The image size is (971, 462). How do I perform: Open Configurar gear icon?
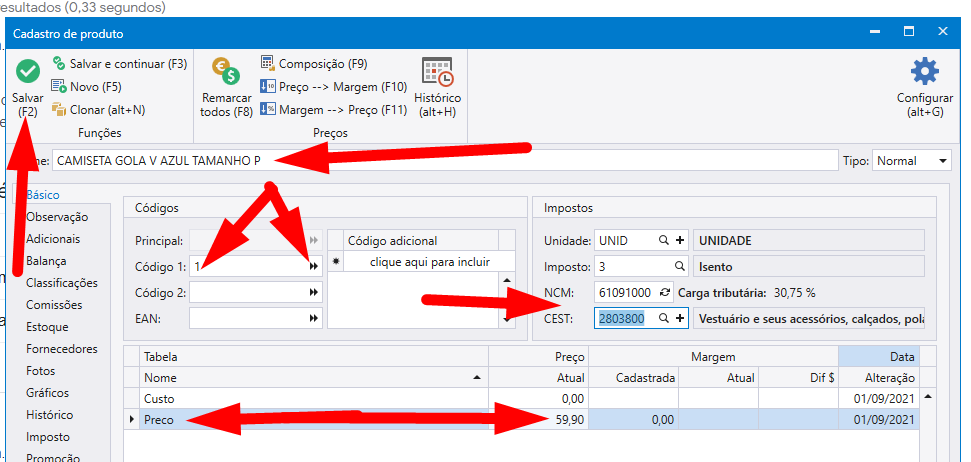coord(924,73)
